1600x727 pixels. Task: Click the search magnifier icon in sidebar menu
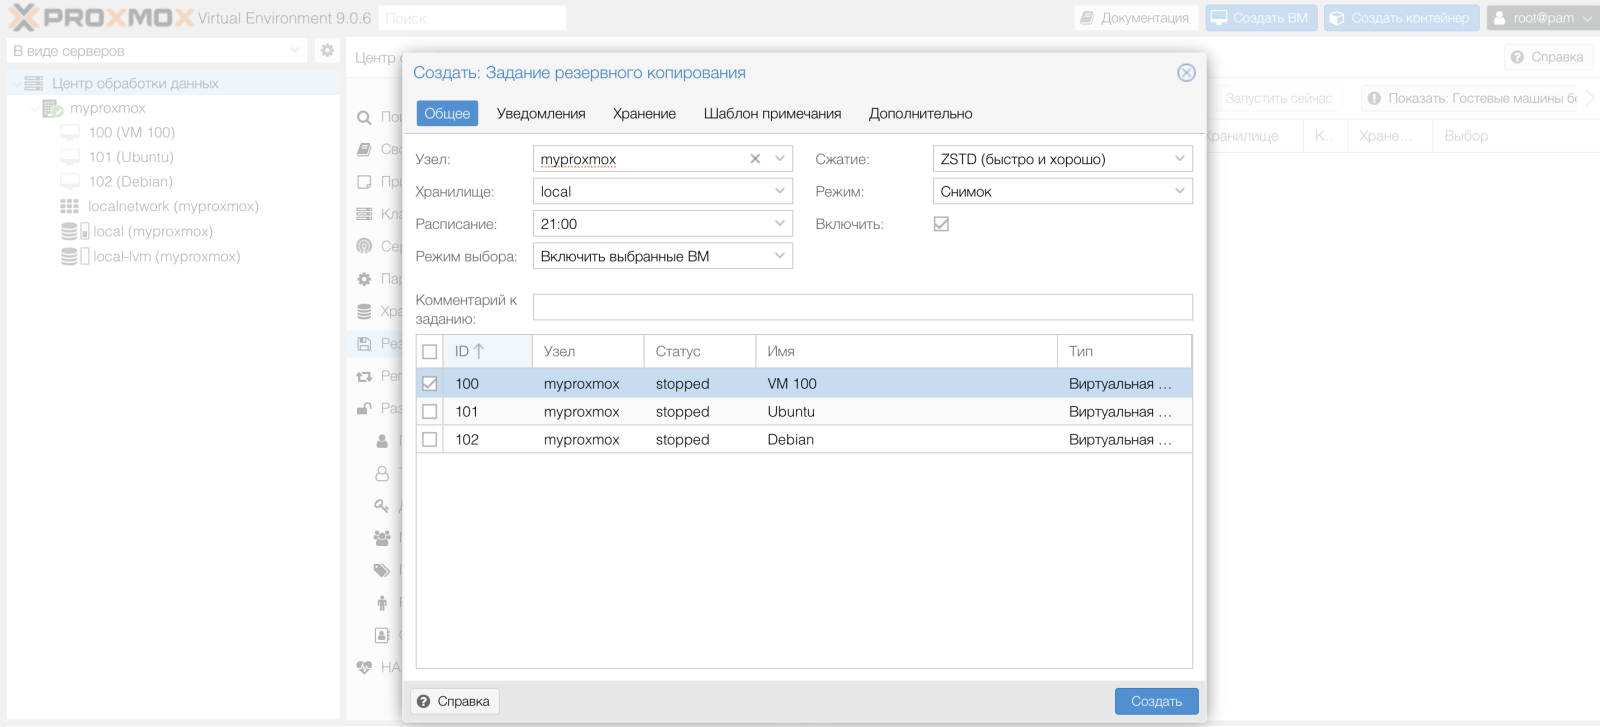(364, 118)
